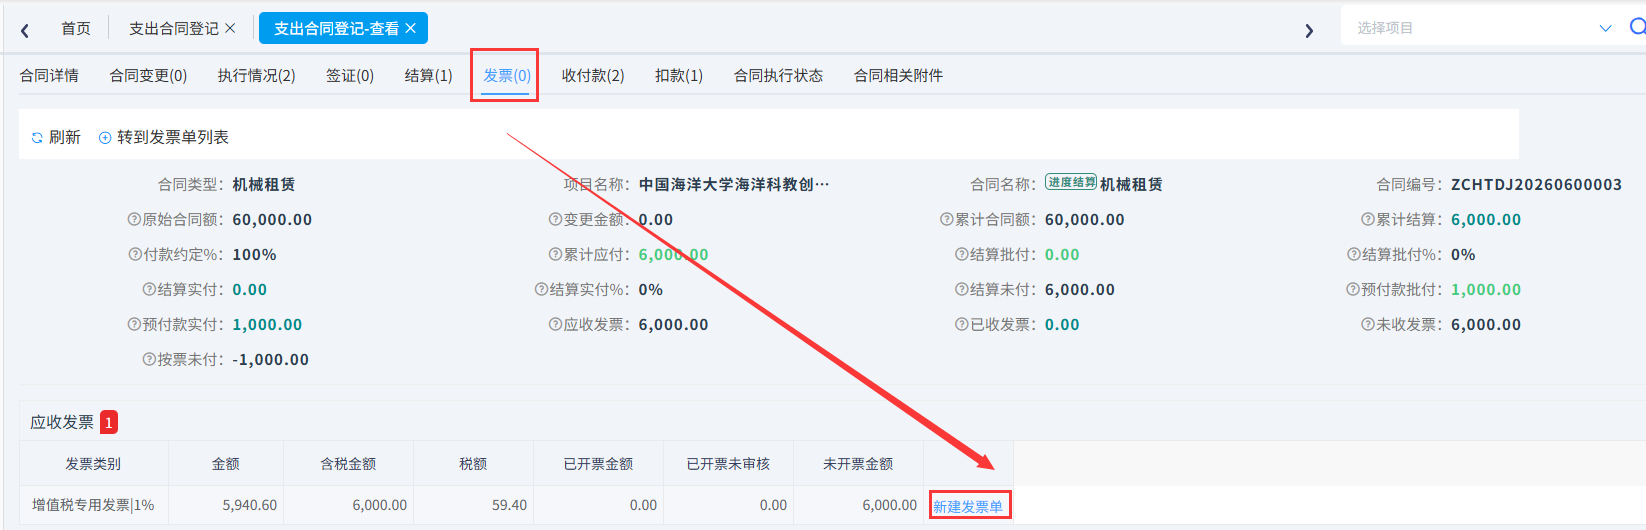
Task: Click the 新建发票单 link
Action: point(968,507)
